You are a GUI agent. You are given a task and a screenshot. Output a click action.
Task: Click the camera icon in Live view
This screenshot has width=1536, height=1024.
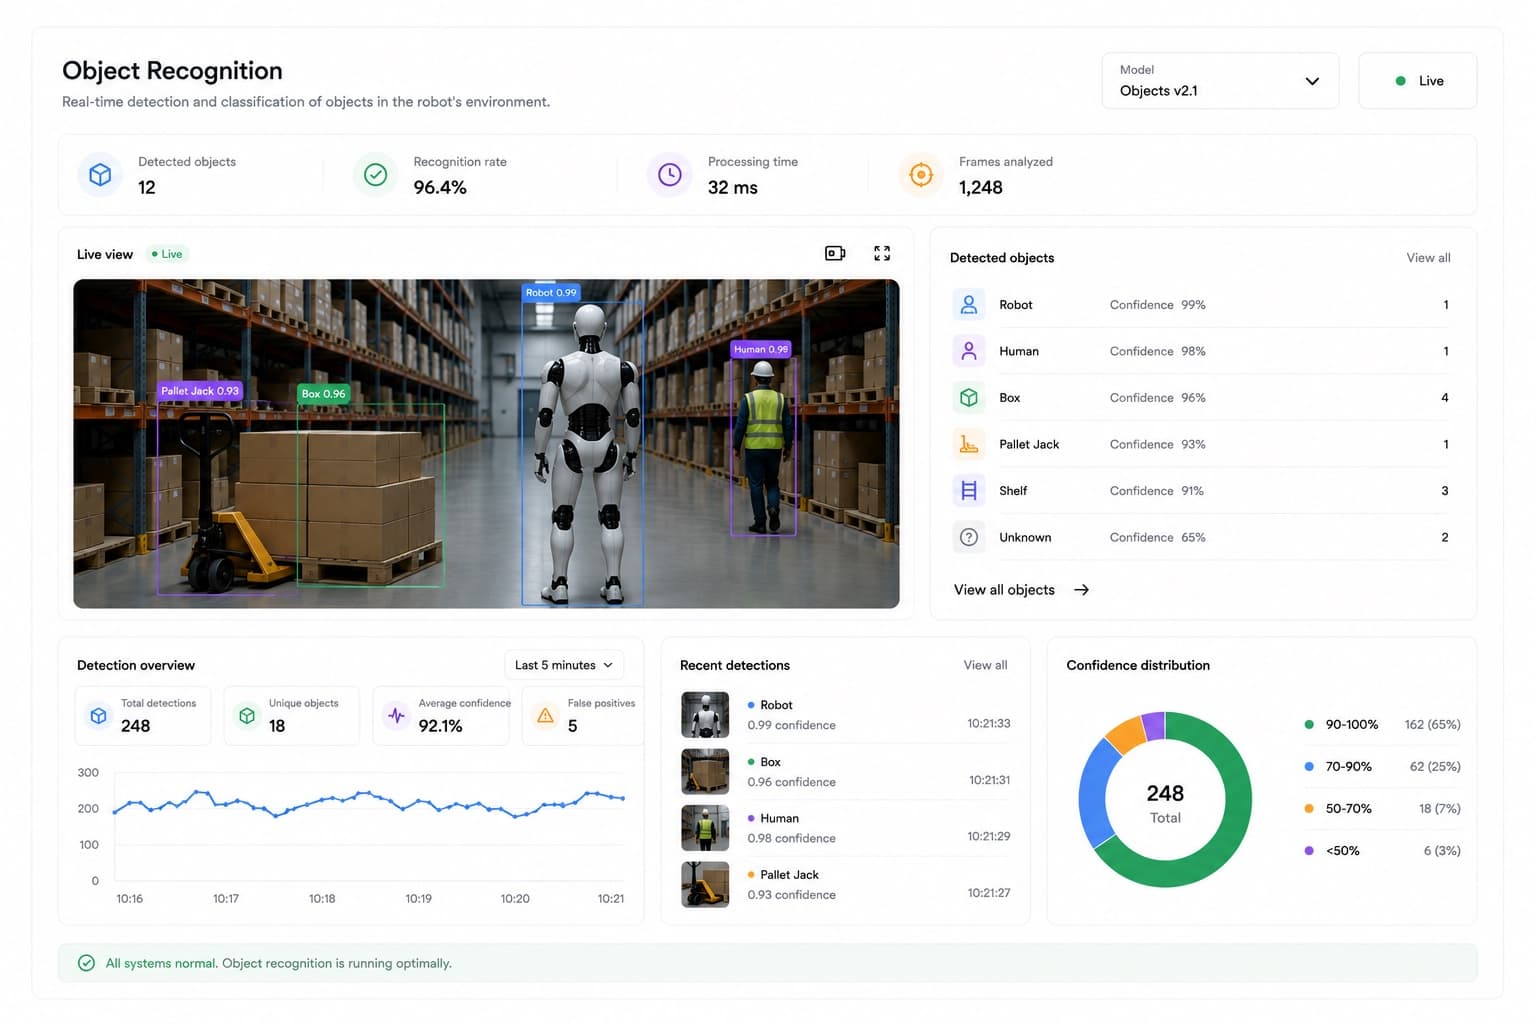pos(835,254)
